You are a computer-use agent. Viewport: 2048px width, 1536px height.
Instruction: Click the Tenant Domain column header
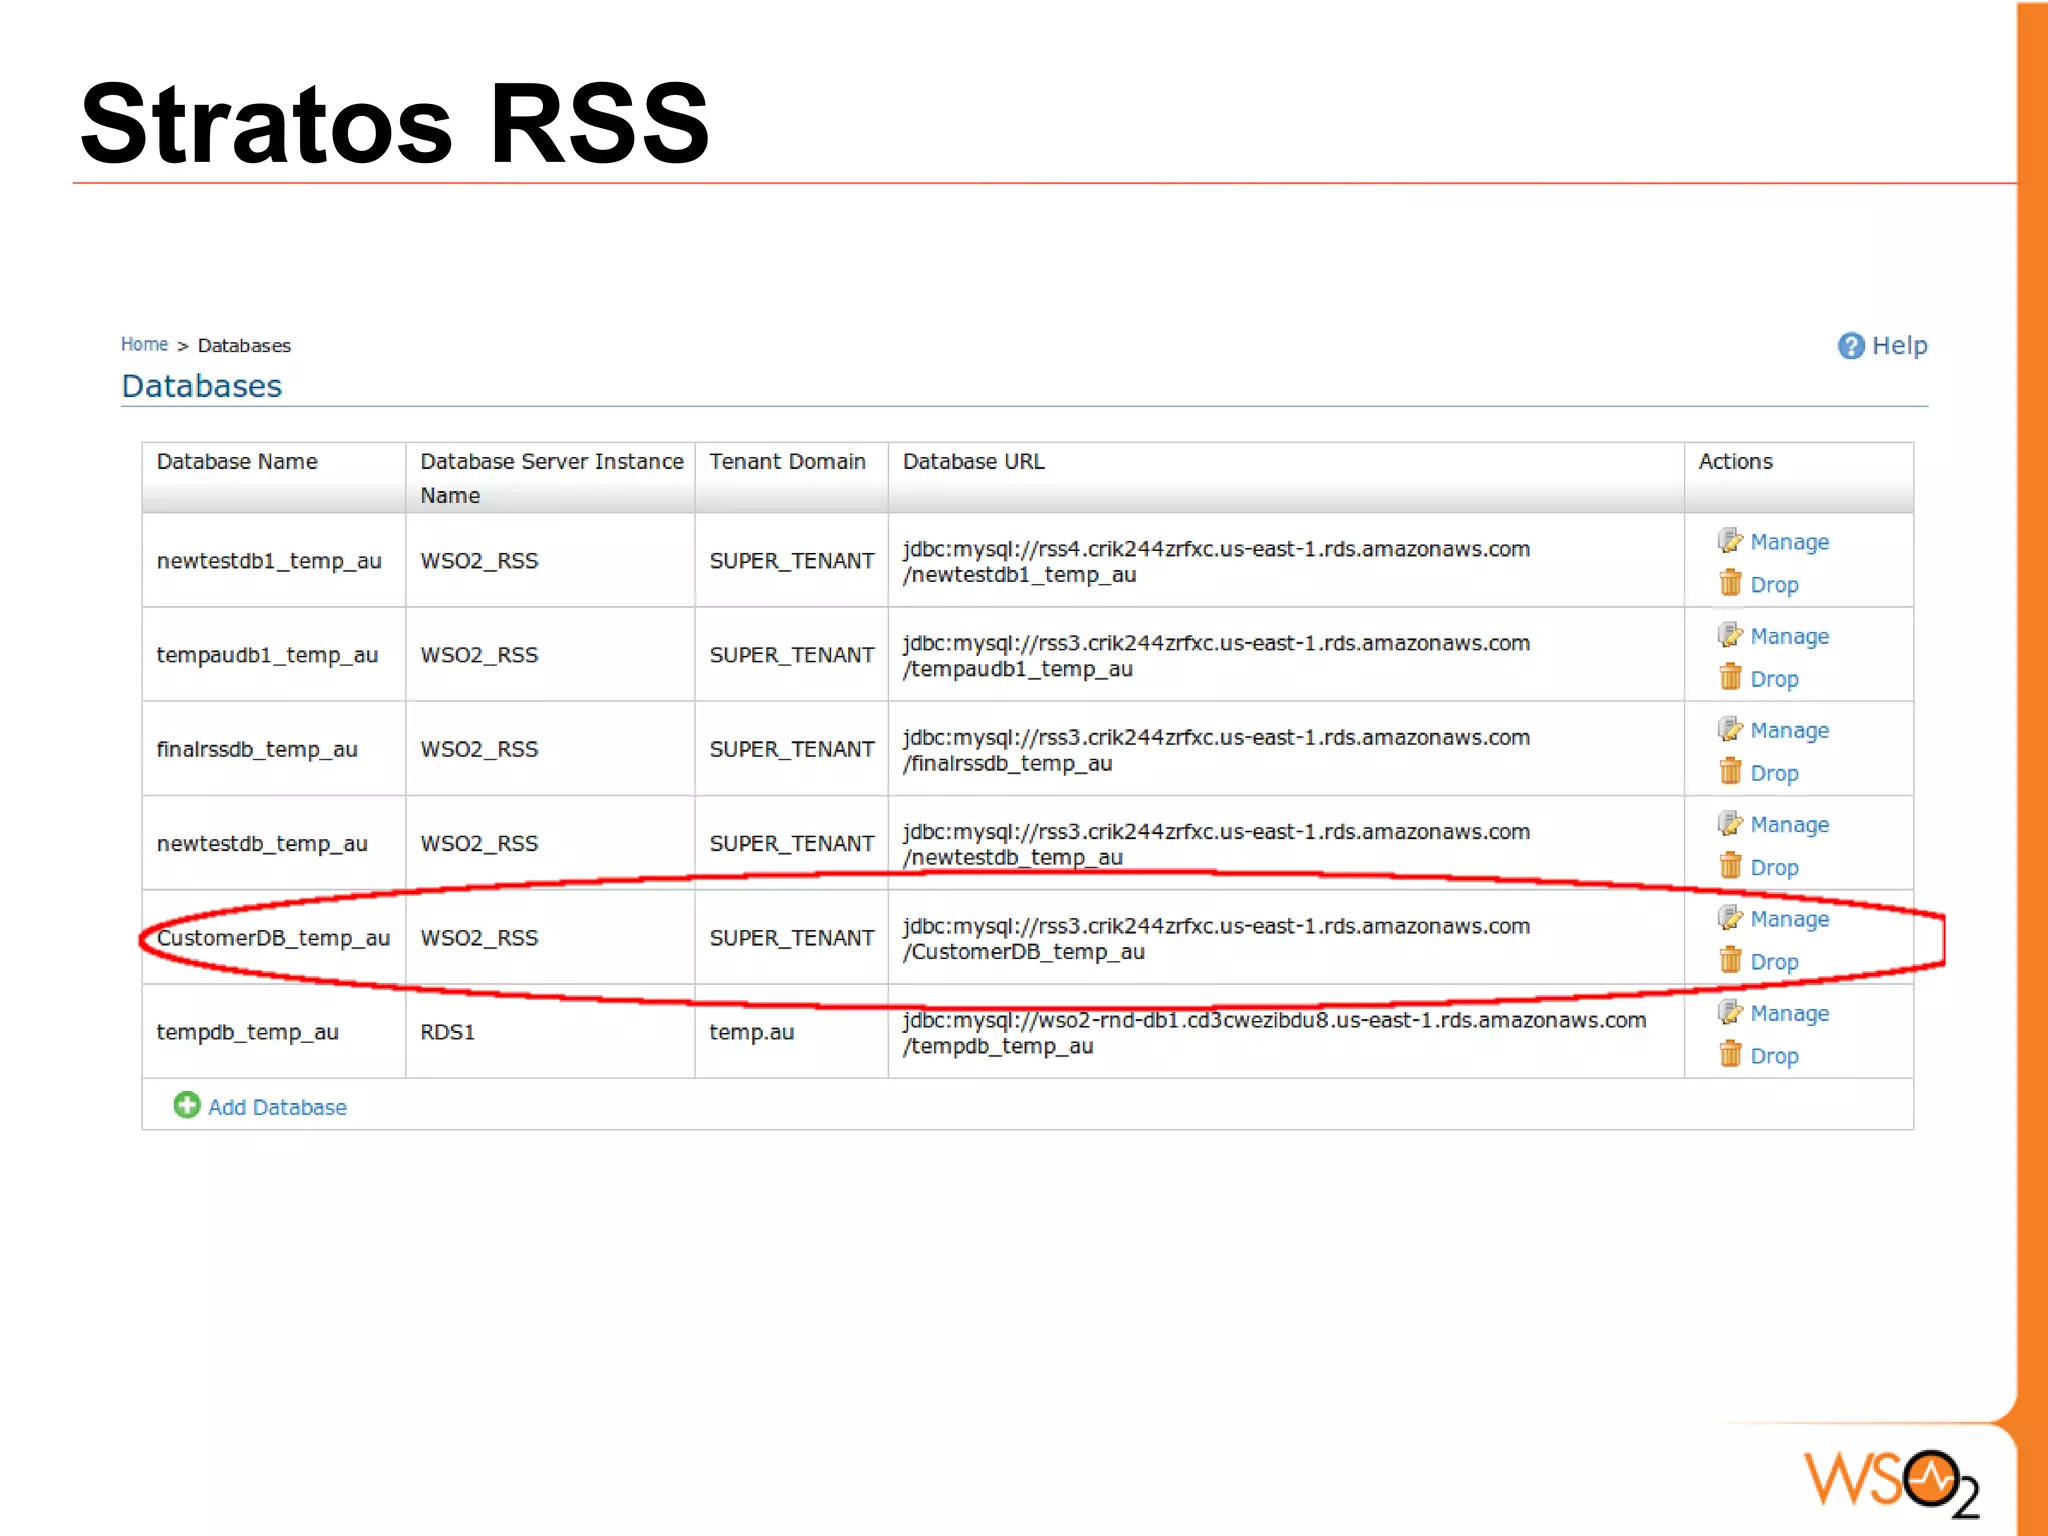coord(791,478)
